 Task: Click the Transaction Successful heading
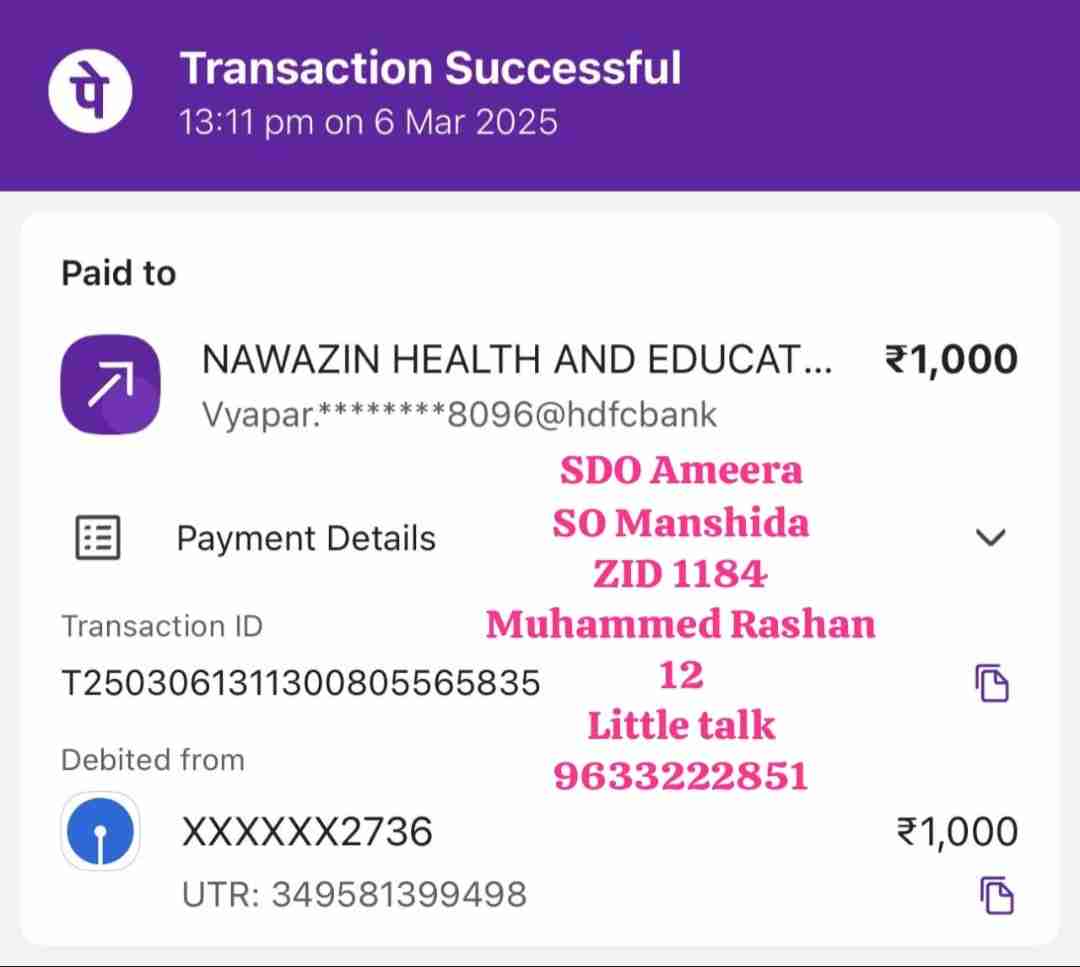[430, 69]
